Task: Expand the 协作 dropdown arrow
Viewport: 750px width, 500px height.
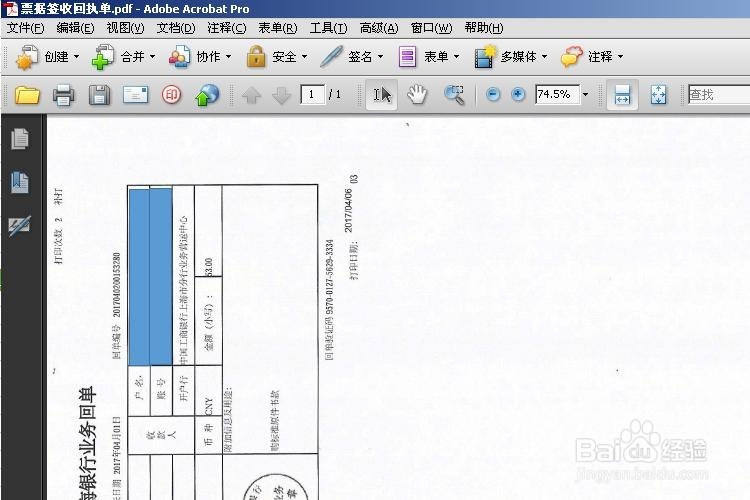Action: (229, 57)
